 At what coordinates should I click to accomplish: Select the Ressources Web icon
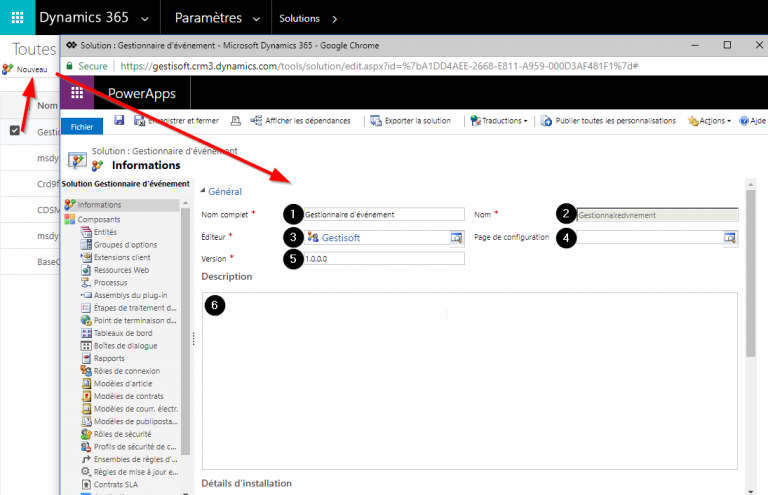86,270
